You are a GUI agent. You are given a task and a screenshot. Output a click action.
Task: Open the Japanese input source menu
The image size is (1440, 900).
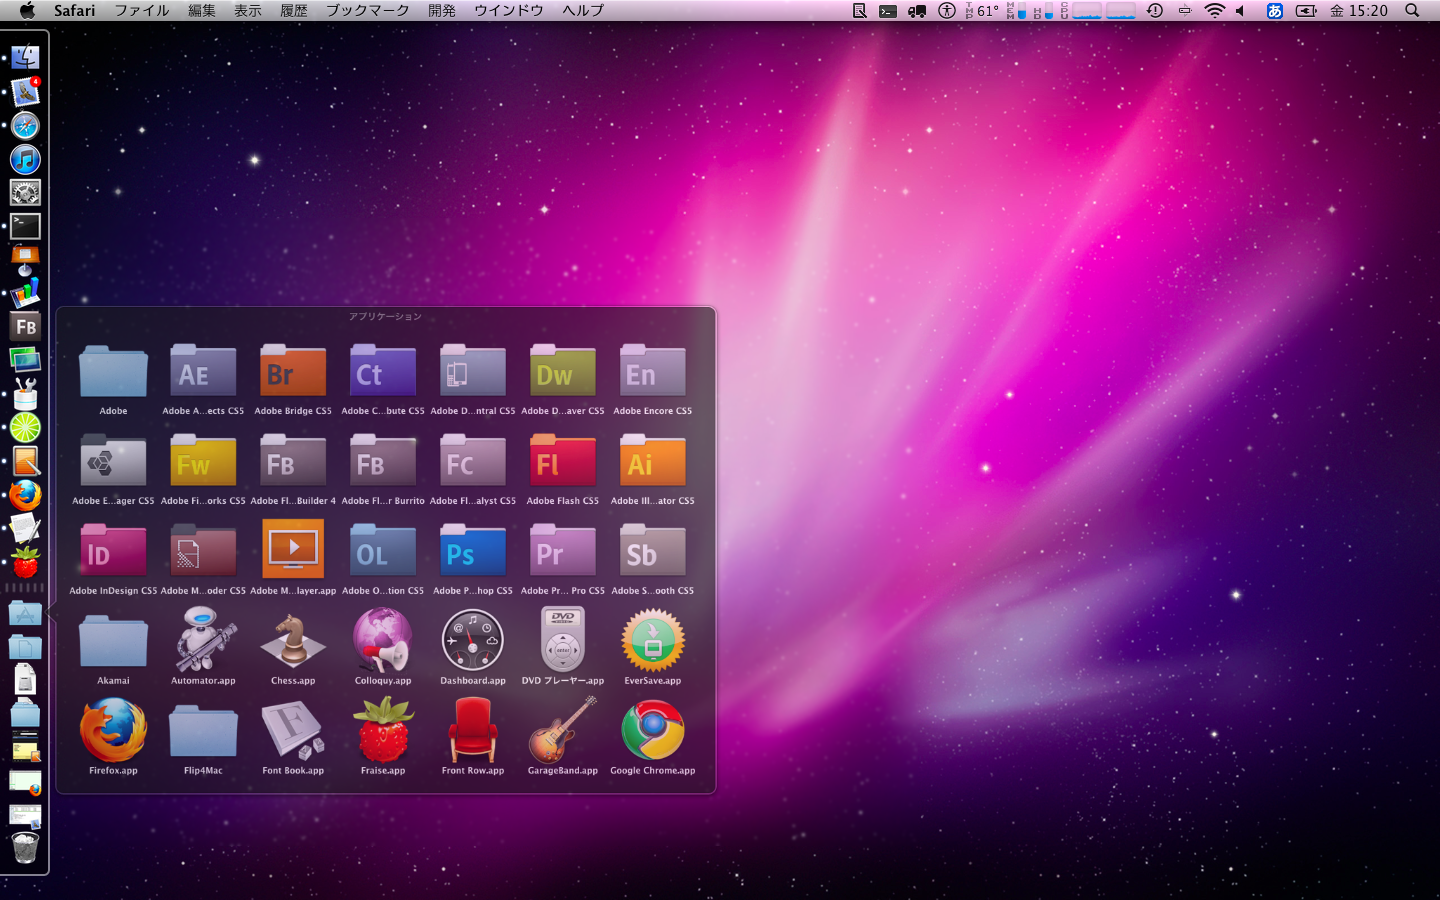pyautogui.click(x=1274, y=10)
